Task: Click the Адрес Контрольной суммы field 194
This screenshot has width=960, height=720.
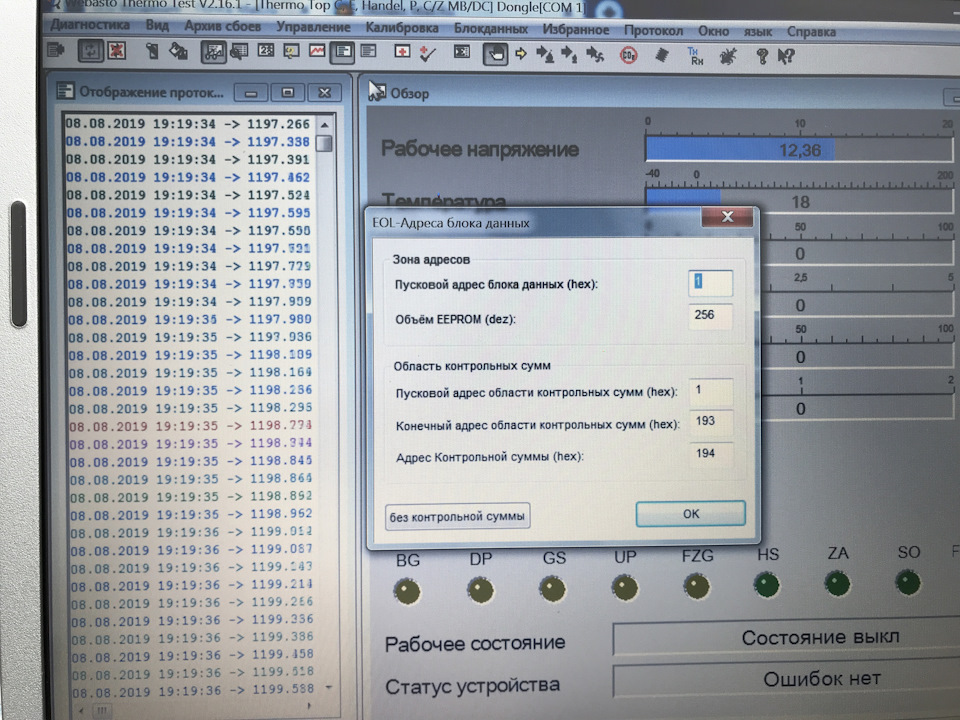Action: click(711, 454)
